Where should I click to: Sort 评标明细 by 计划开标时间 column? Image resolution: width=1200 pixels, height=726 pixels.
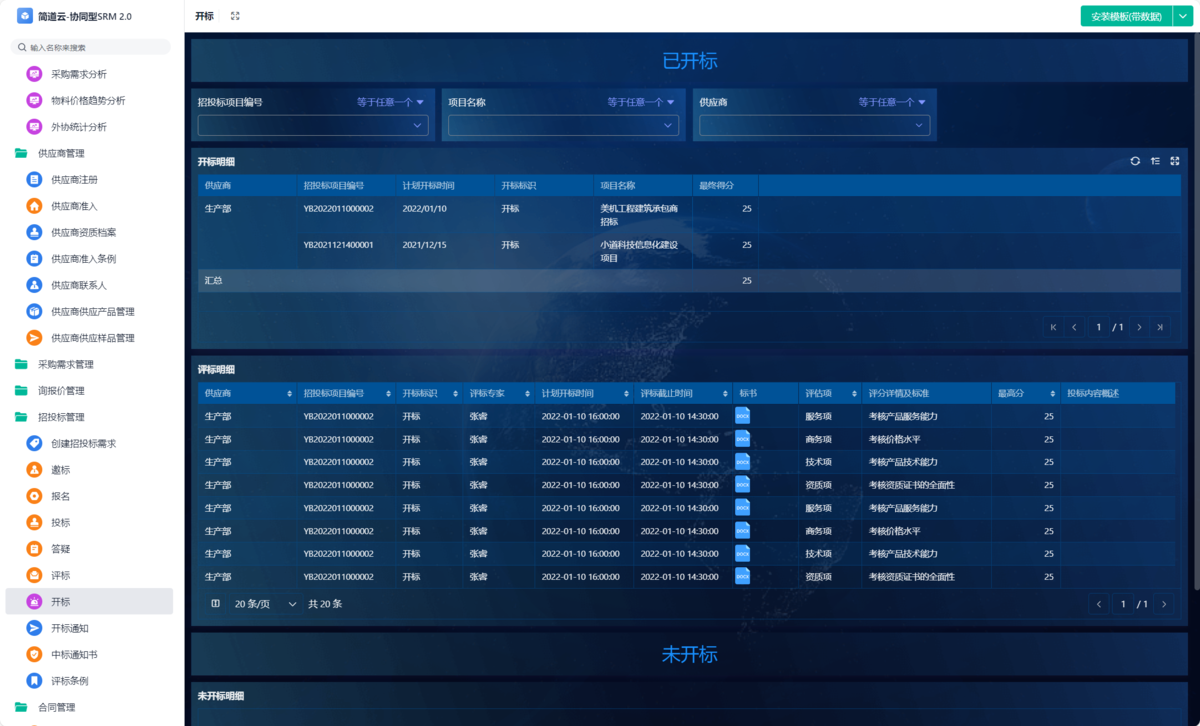coord(626,394)
